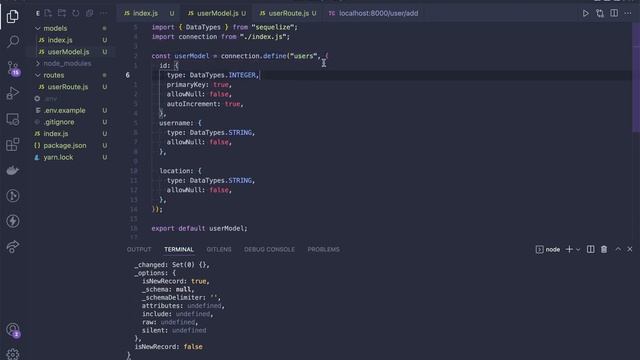Click the 'autoIncrement: true,' code line

click(x=205, y=104)
